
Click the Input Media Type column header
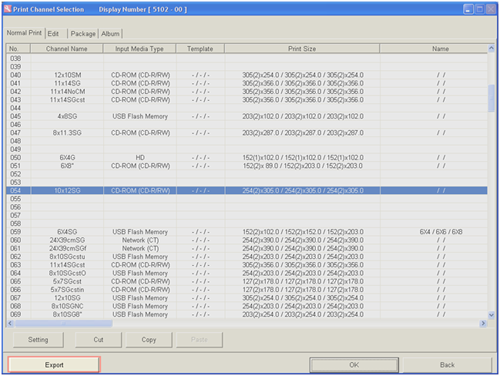139,49
